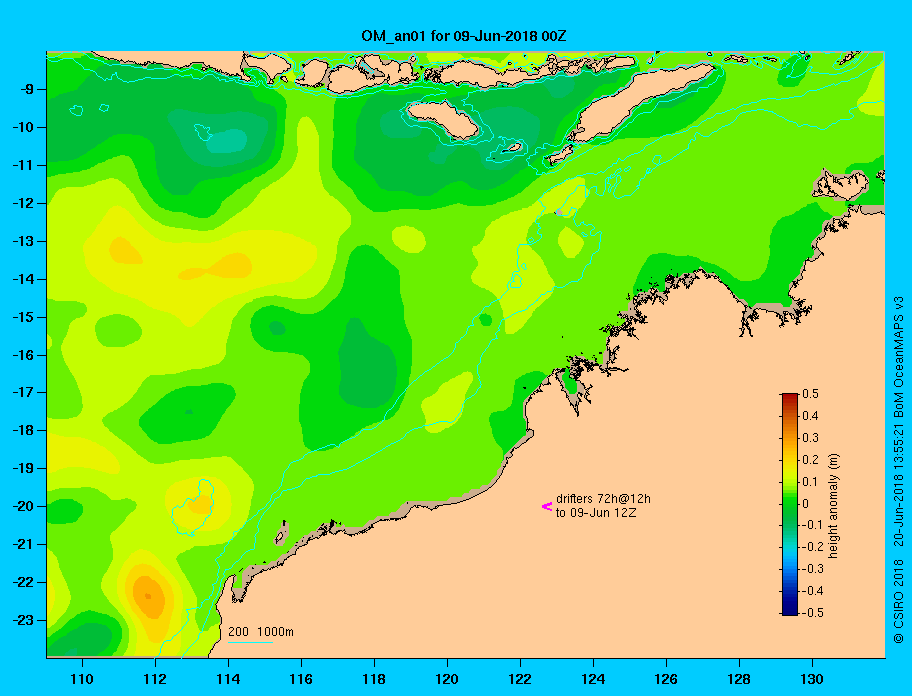Click latitude axis label "-16"
The height and width of the screenshot is (696, 912).
click(23, 355)
